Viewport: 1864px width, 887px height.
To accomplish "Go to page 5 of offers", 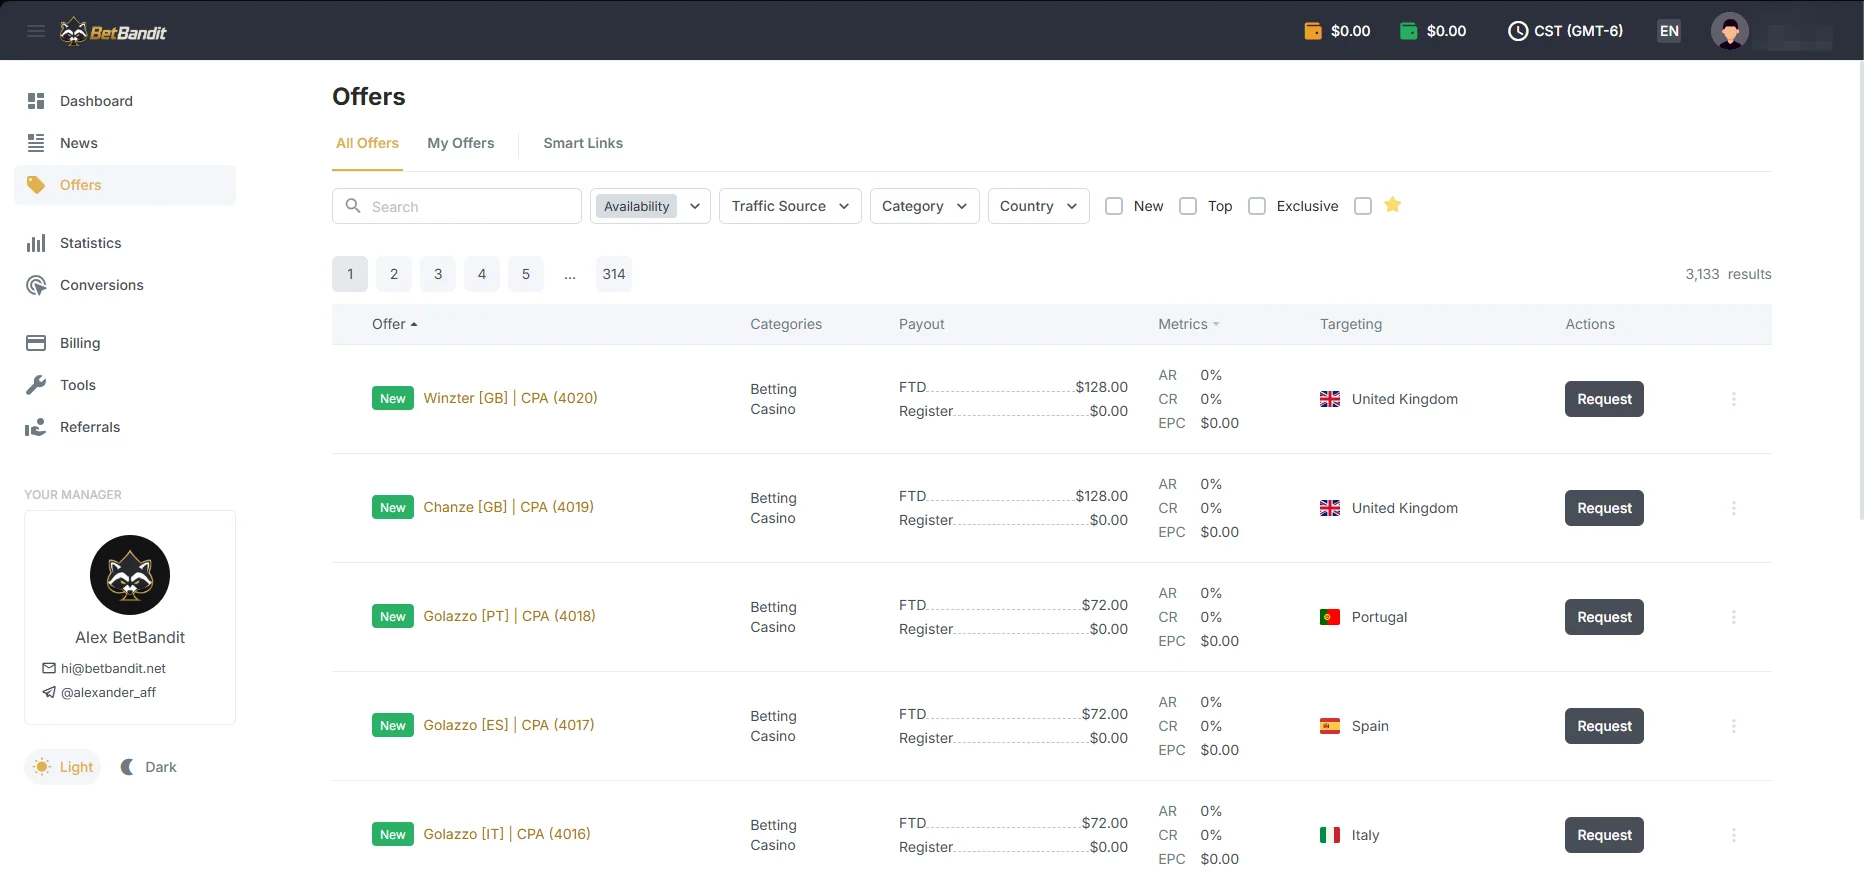I will click(x=526, y=274).
